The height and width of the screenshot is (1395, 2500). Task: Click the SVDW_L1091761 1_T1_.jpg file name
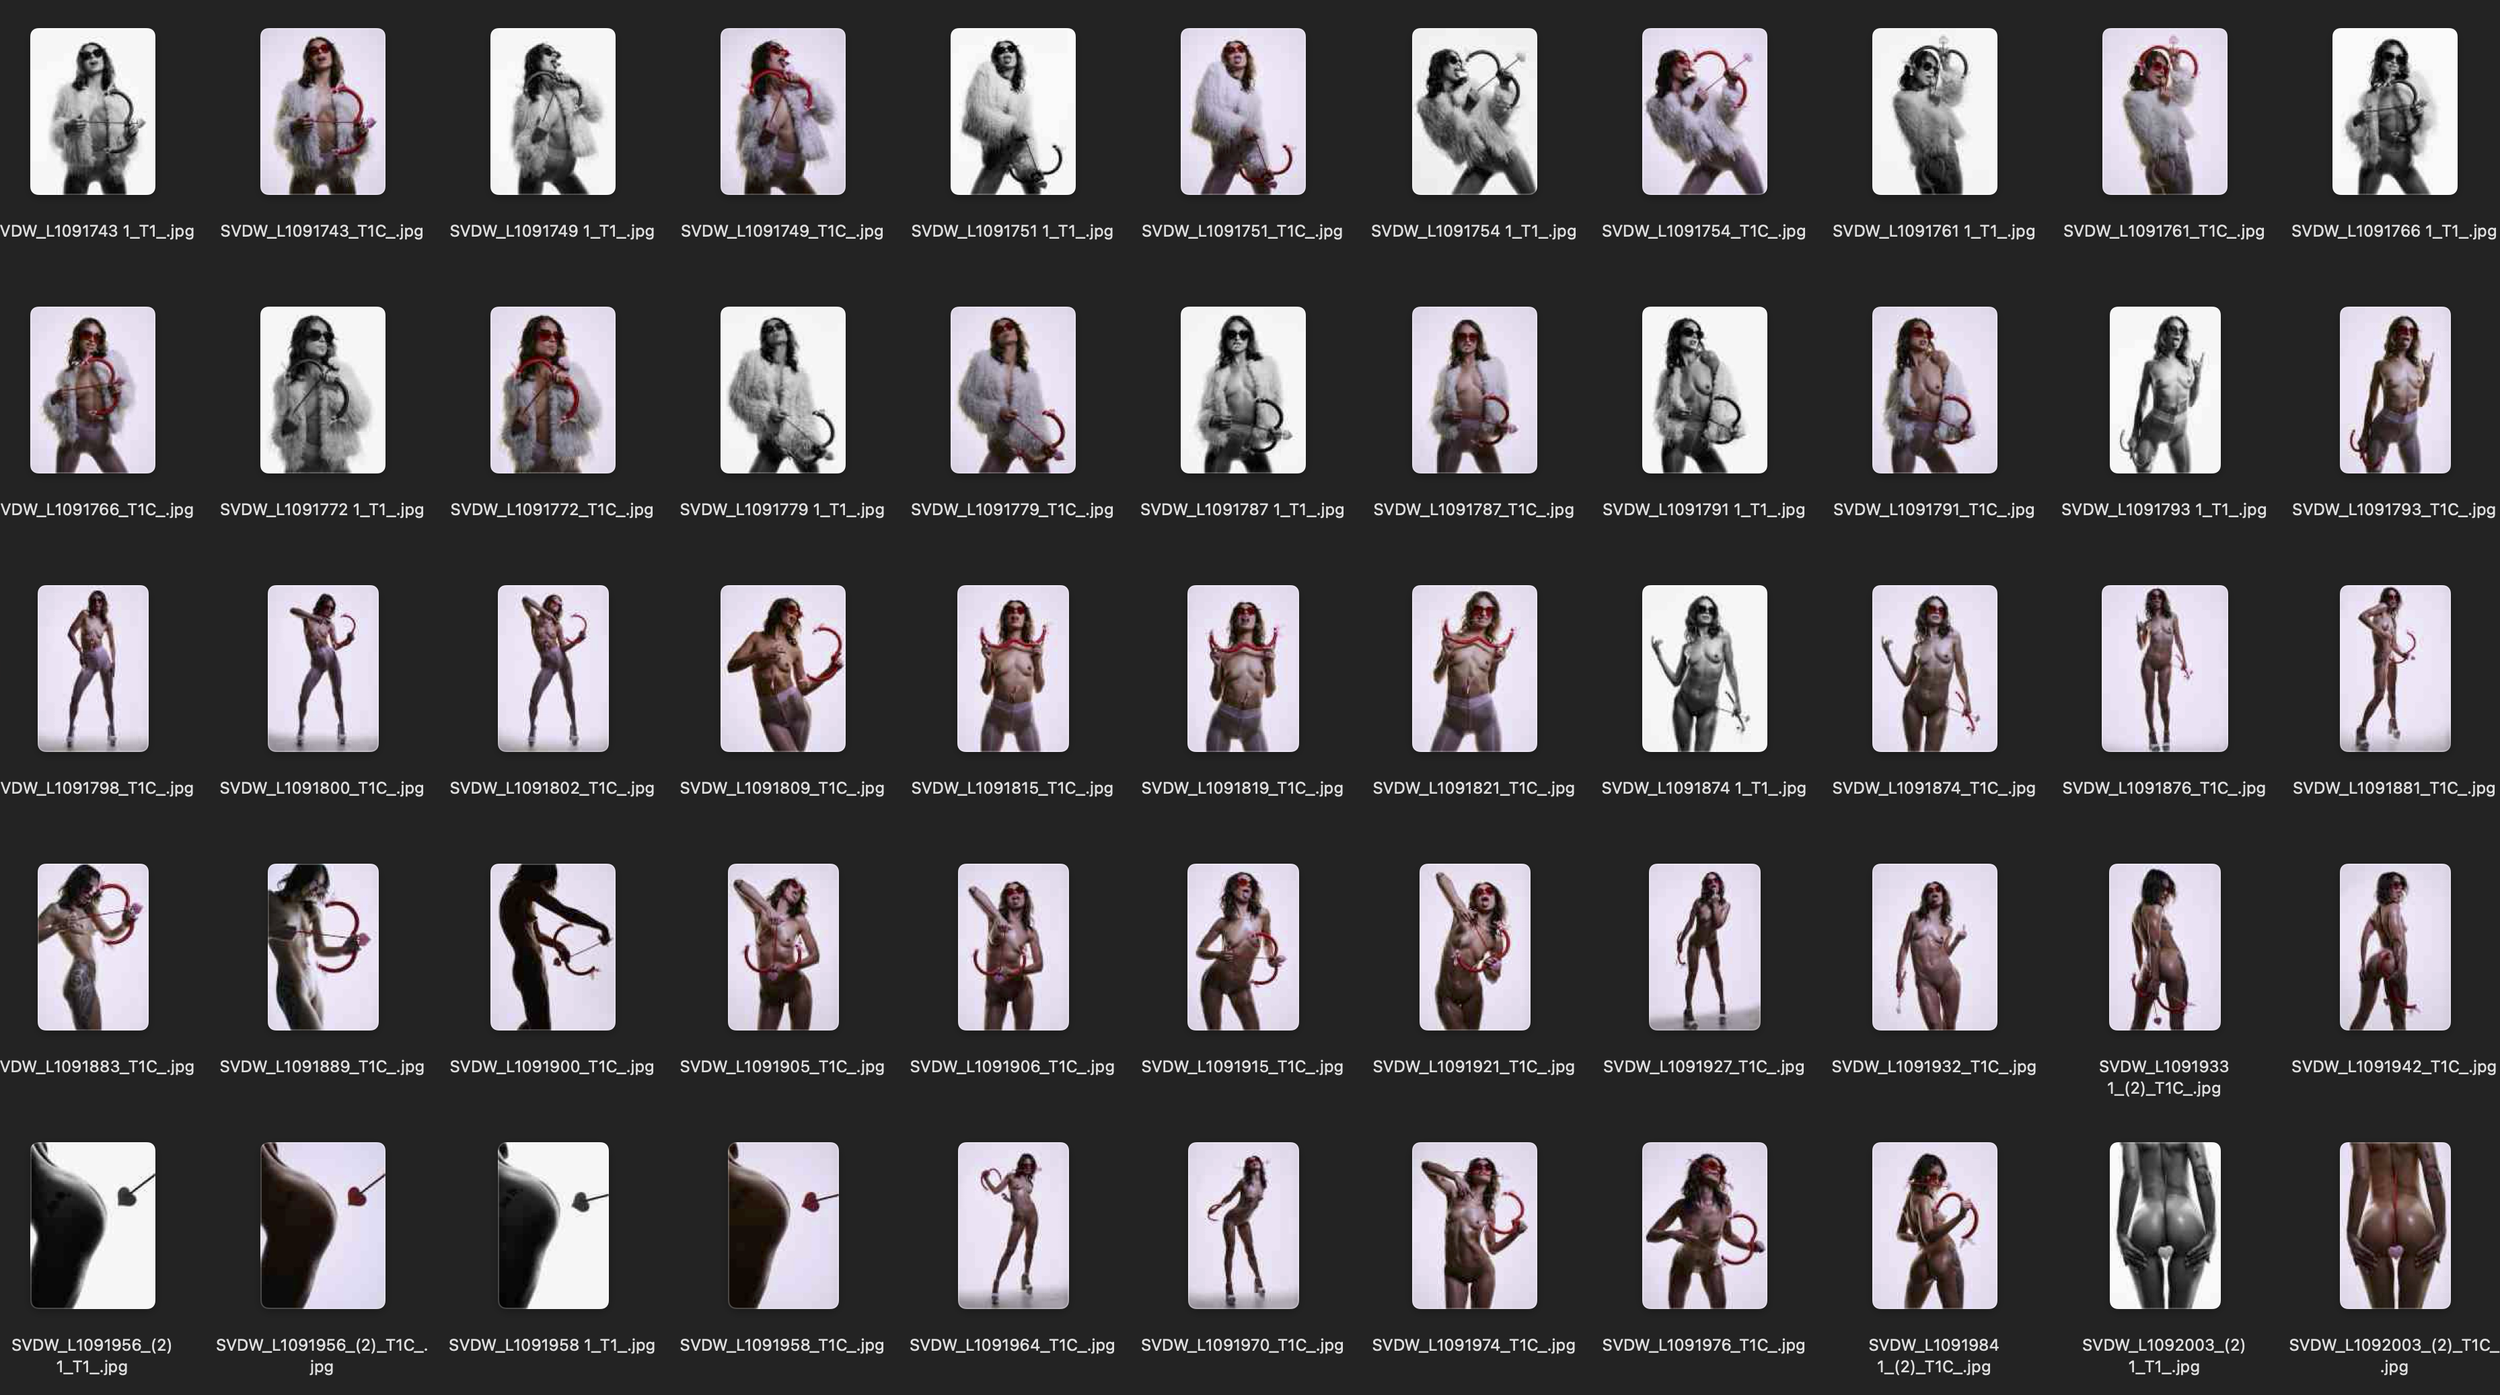coord(1933,231)
